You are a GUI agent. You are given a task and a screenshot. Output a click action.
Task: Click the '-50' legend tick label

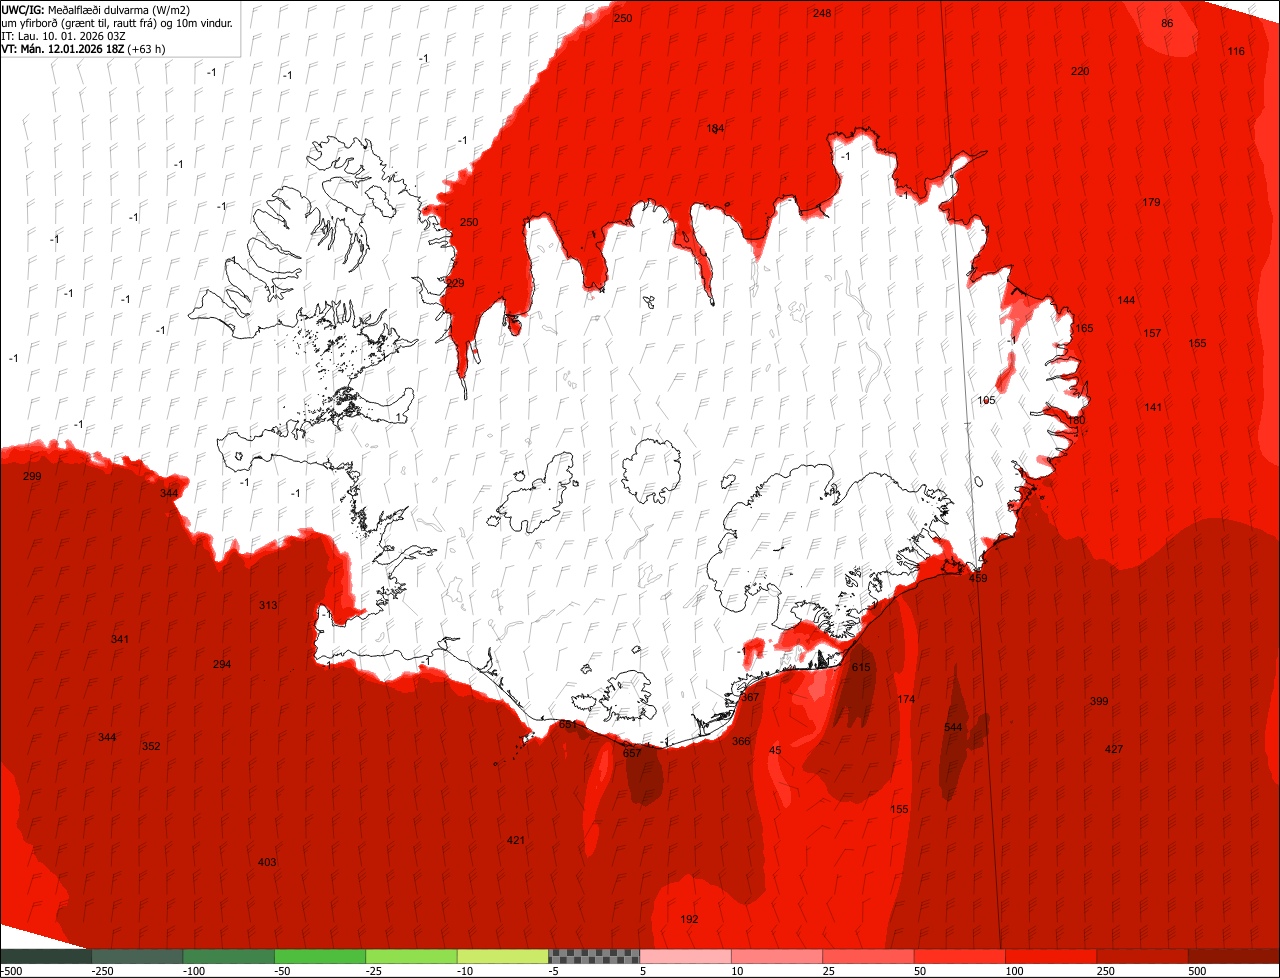(x=283, y=971)
